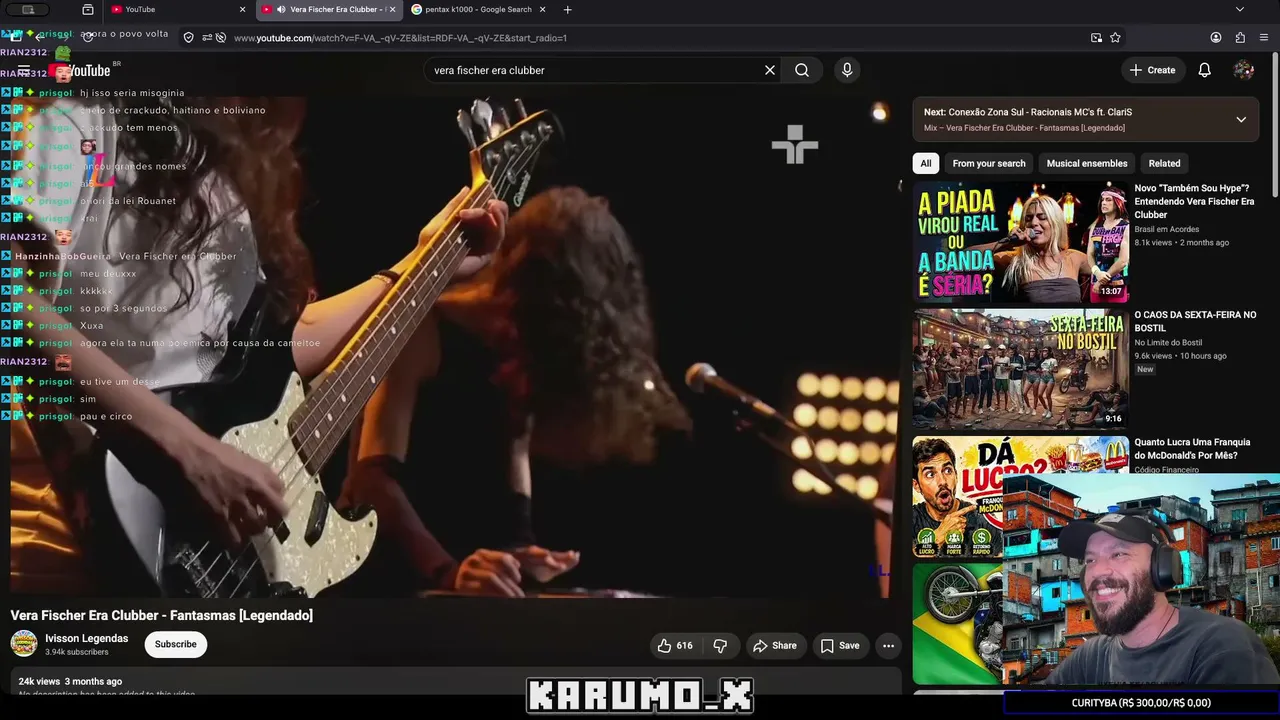1280x720 pixels.
Task: Open the YouTube account avatar menu
Action: click(1244, 70)
